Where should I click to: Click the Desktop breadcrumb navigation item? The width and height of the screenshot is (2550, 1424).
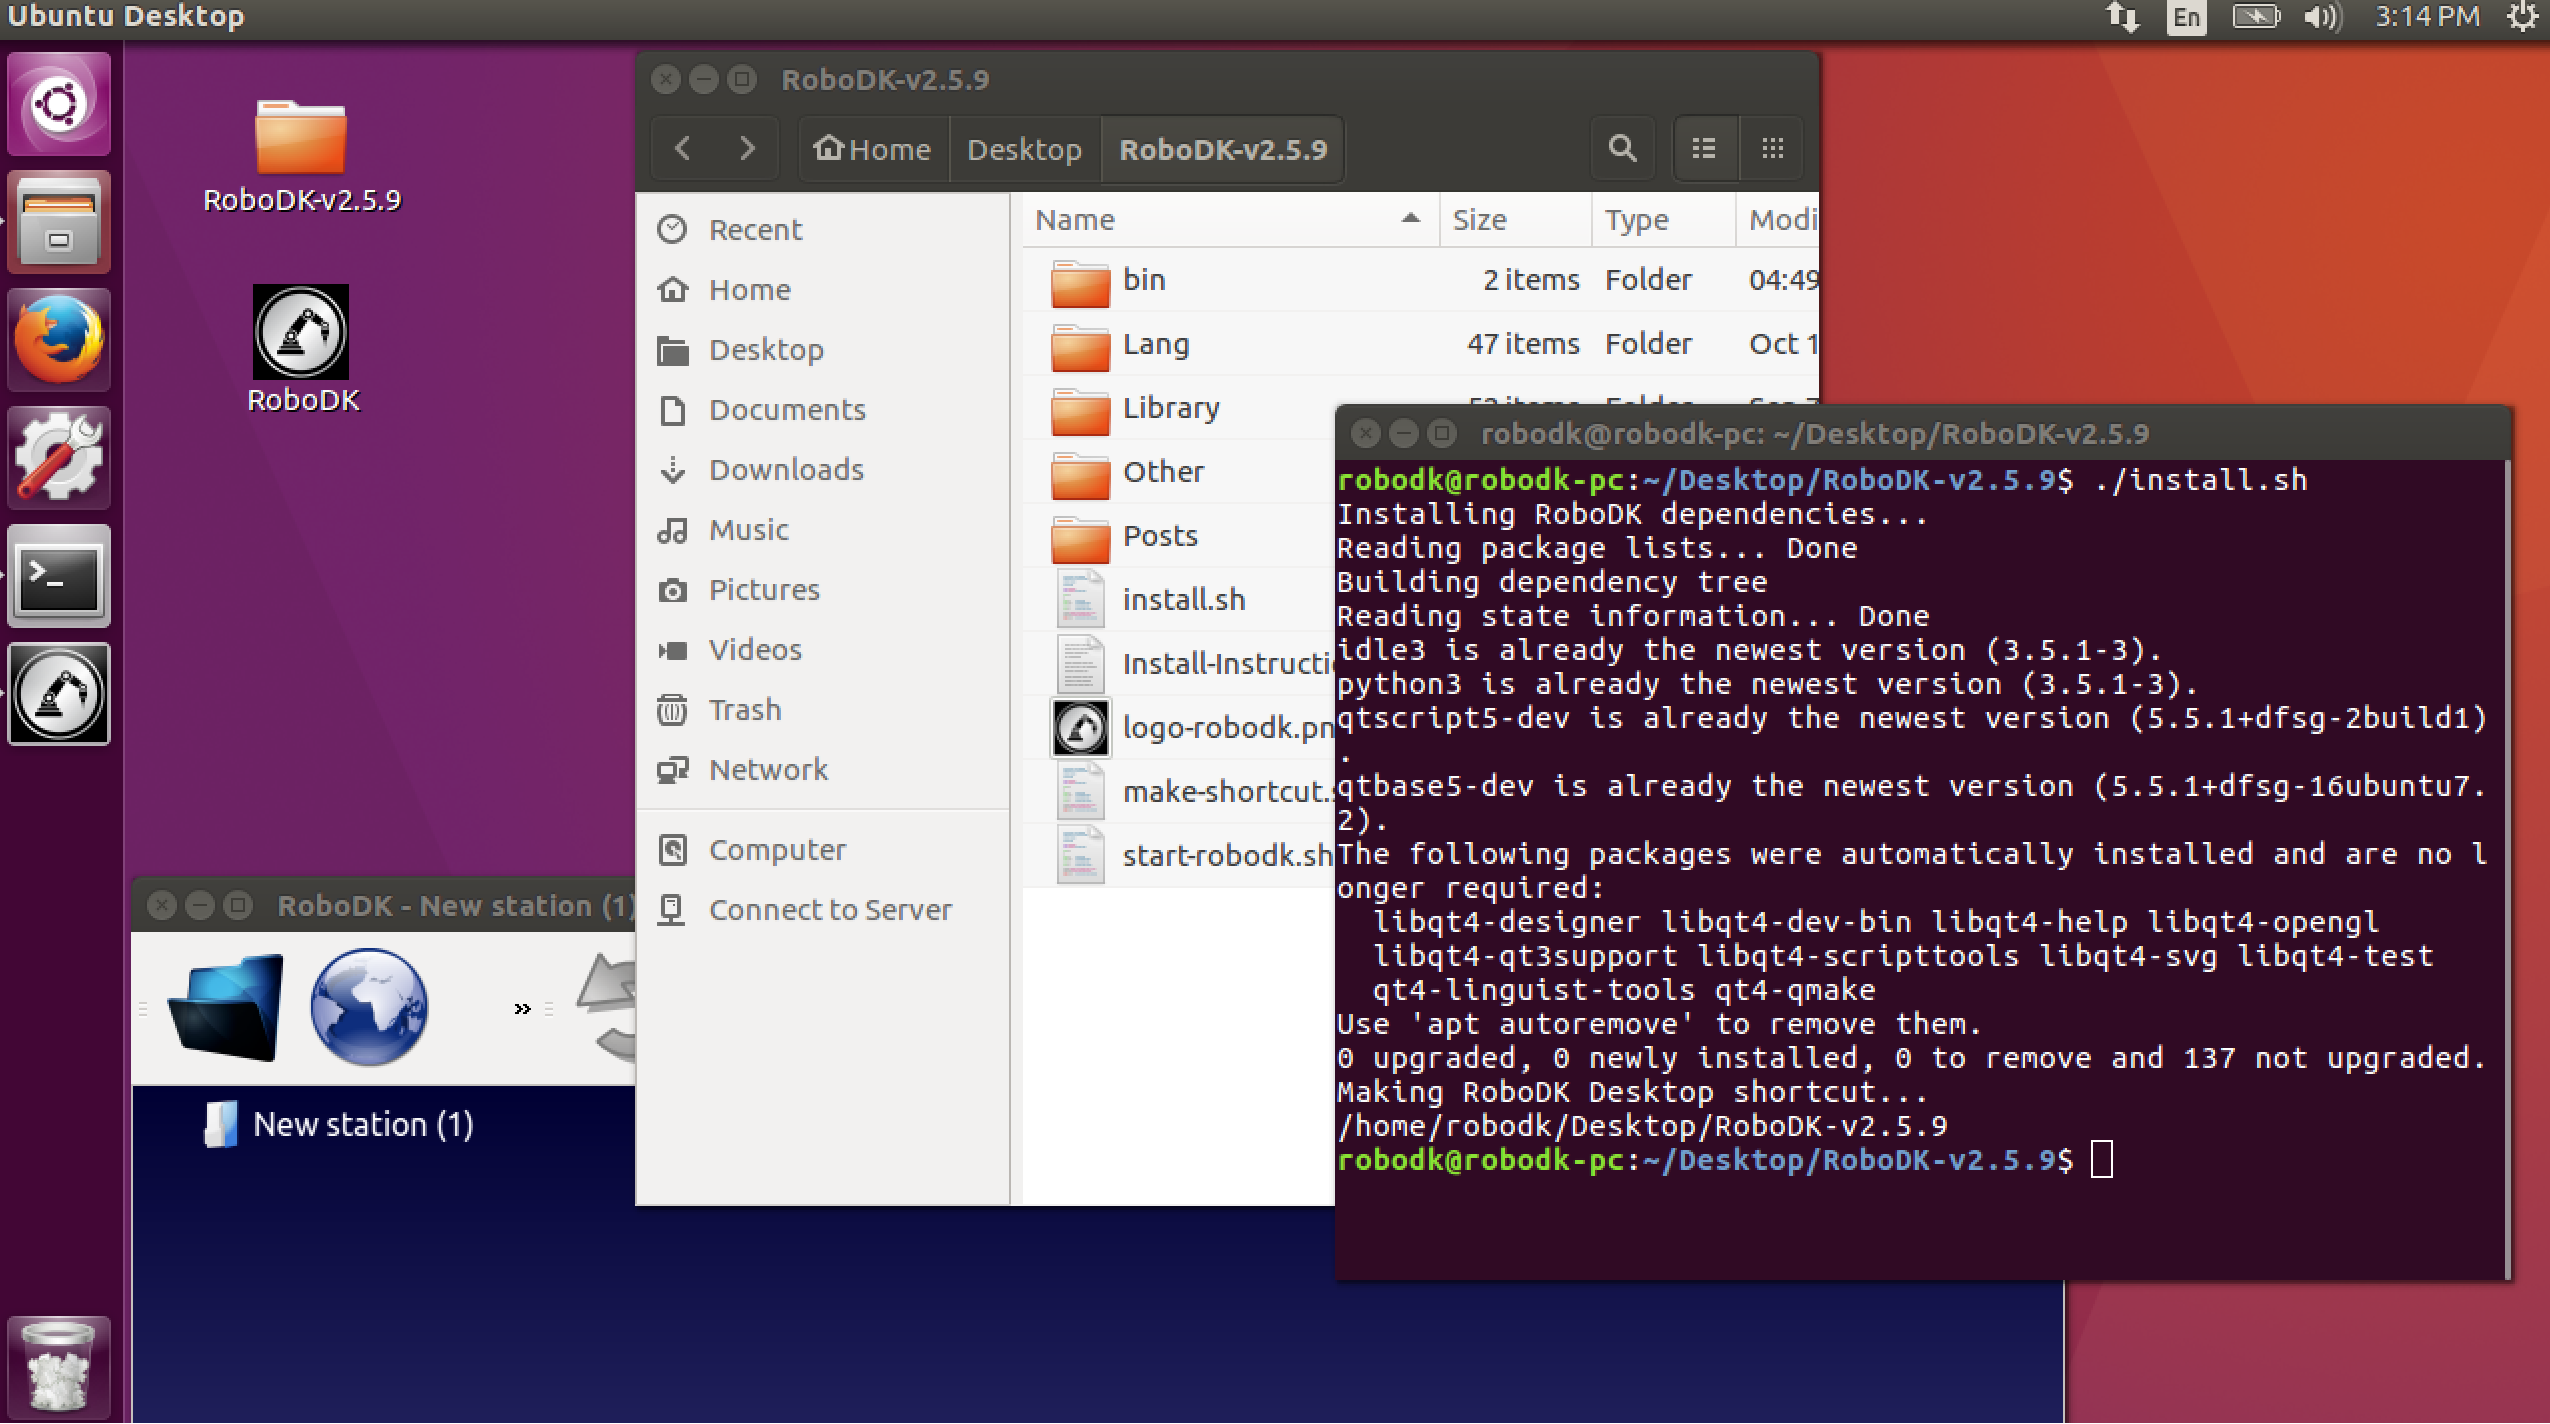[x=1021, y=149]
